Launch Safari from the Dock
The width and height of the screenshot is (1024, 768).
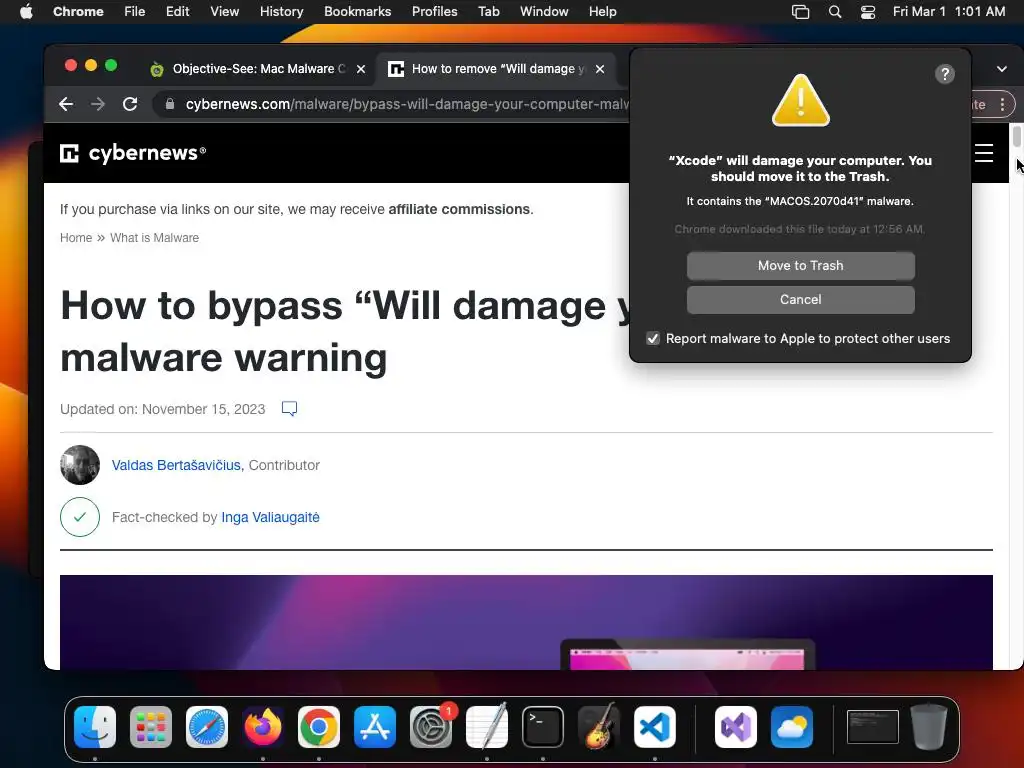pyautogui.click(x=207, y=727)
